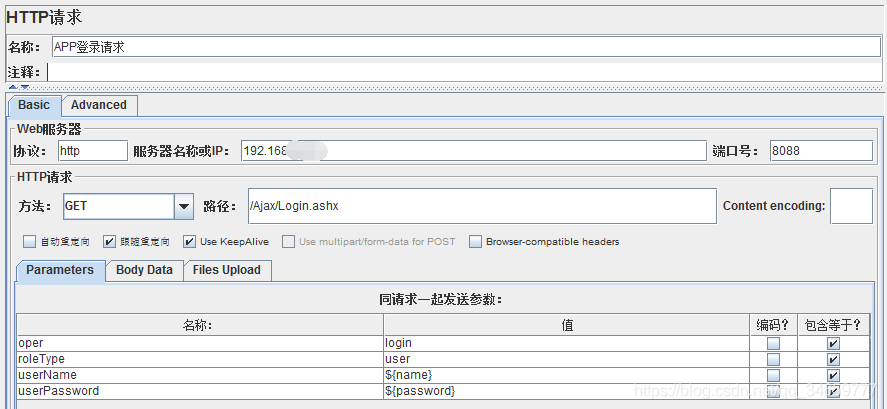Image resolution: width=887 pixels, height=409 pixels.
Task: Click the Content encoding field
Action: point(851,206)
